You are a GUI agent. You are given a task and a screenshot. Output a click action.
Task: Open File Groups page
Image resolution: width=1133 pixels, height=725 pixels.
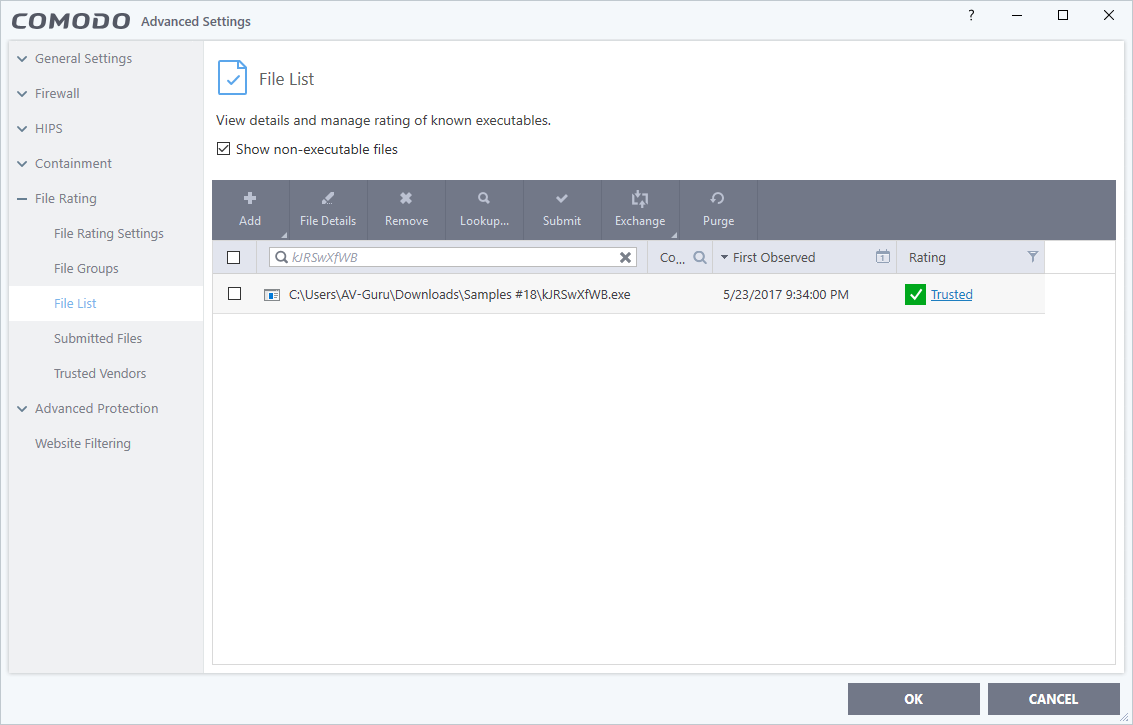[x=86, y=268]
